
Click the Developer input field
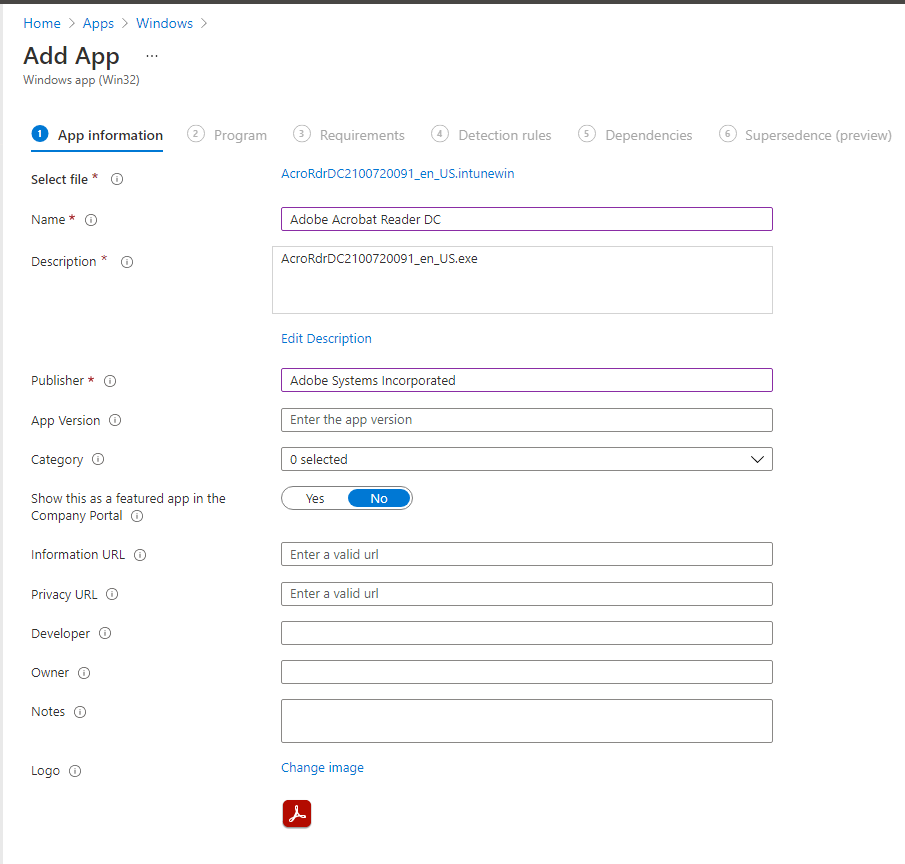[526, 633]
